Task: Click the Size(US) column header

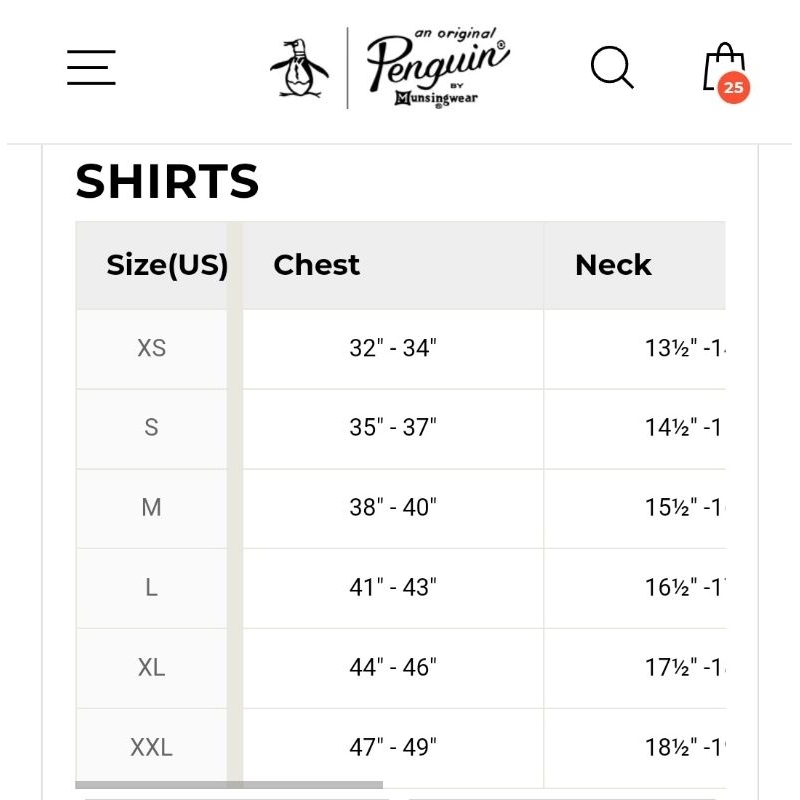Action: point(166,265)
